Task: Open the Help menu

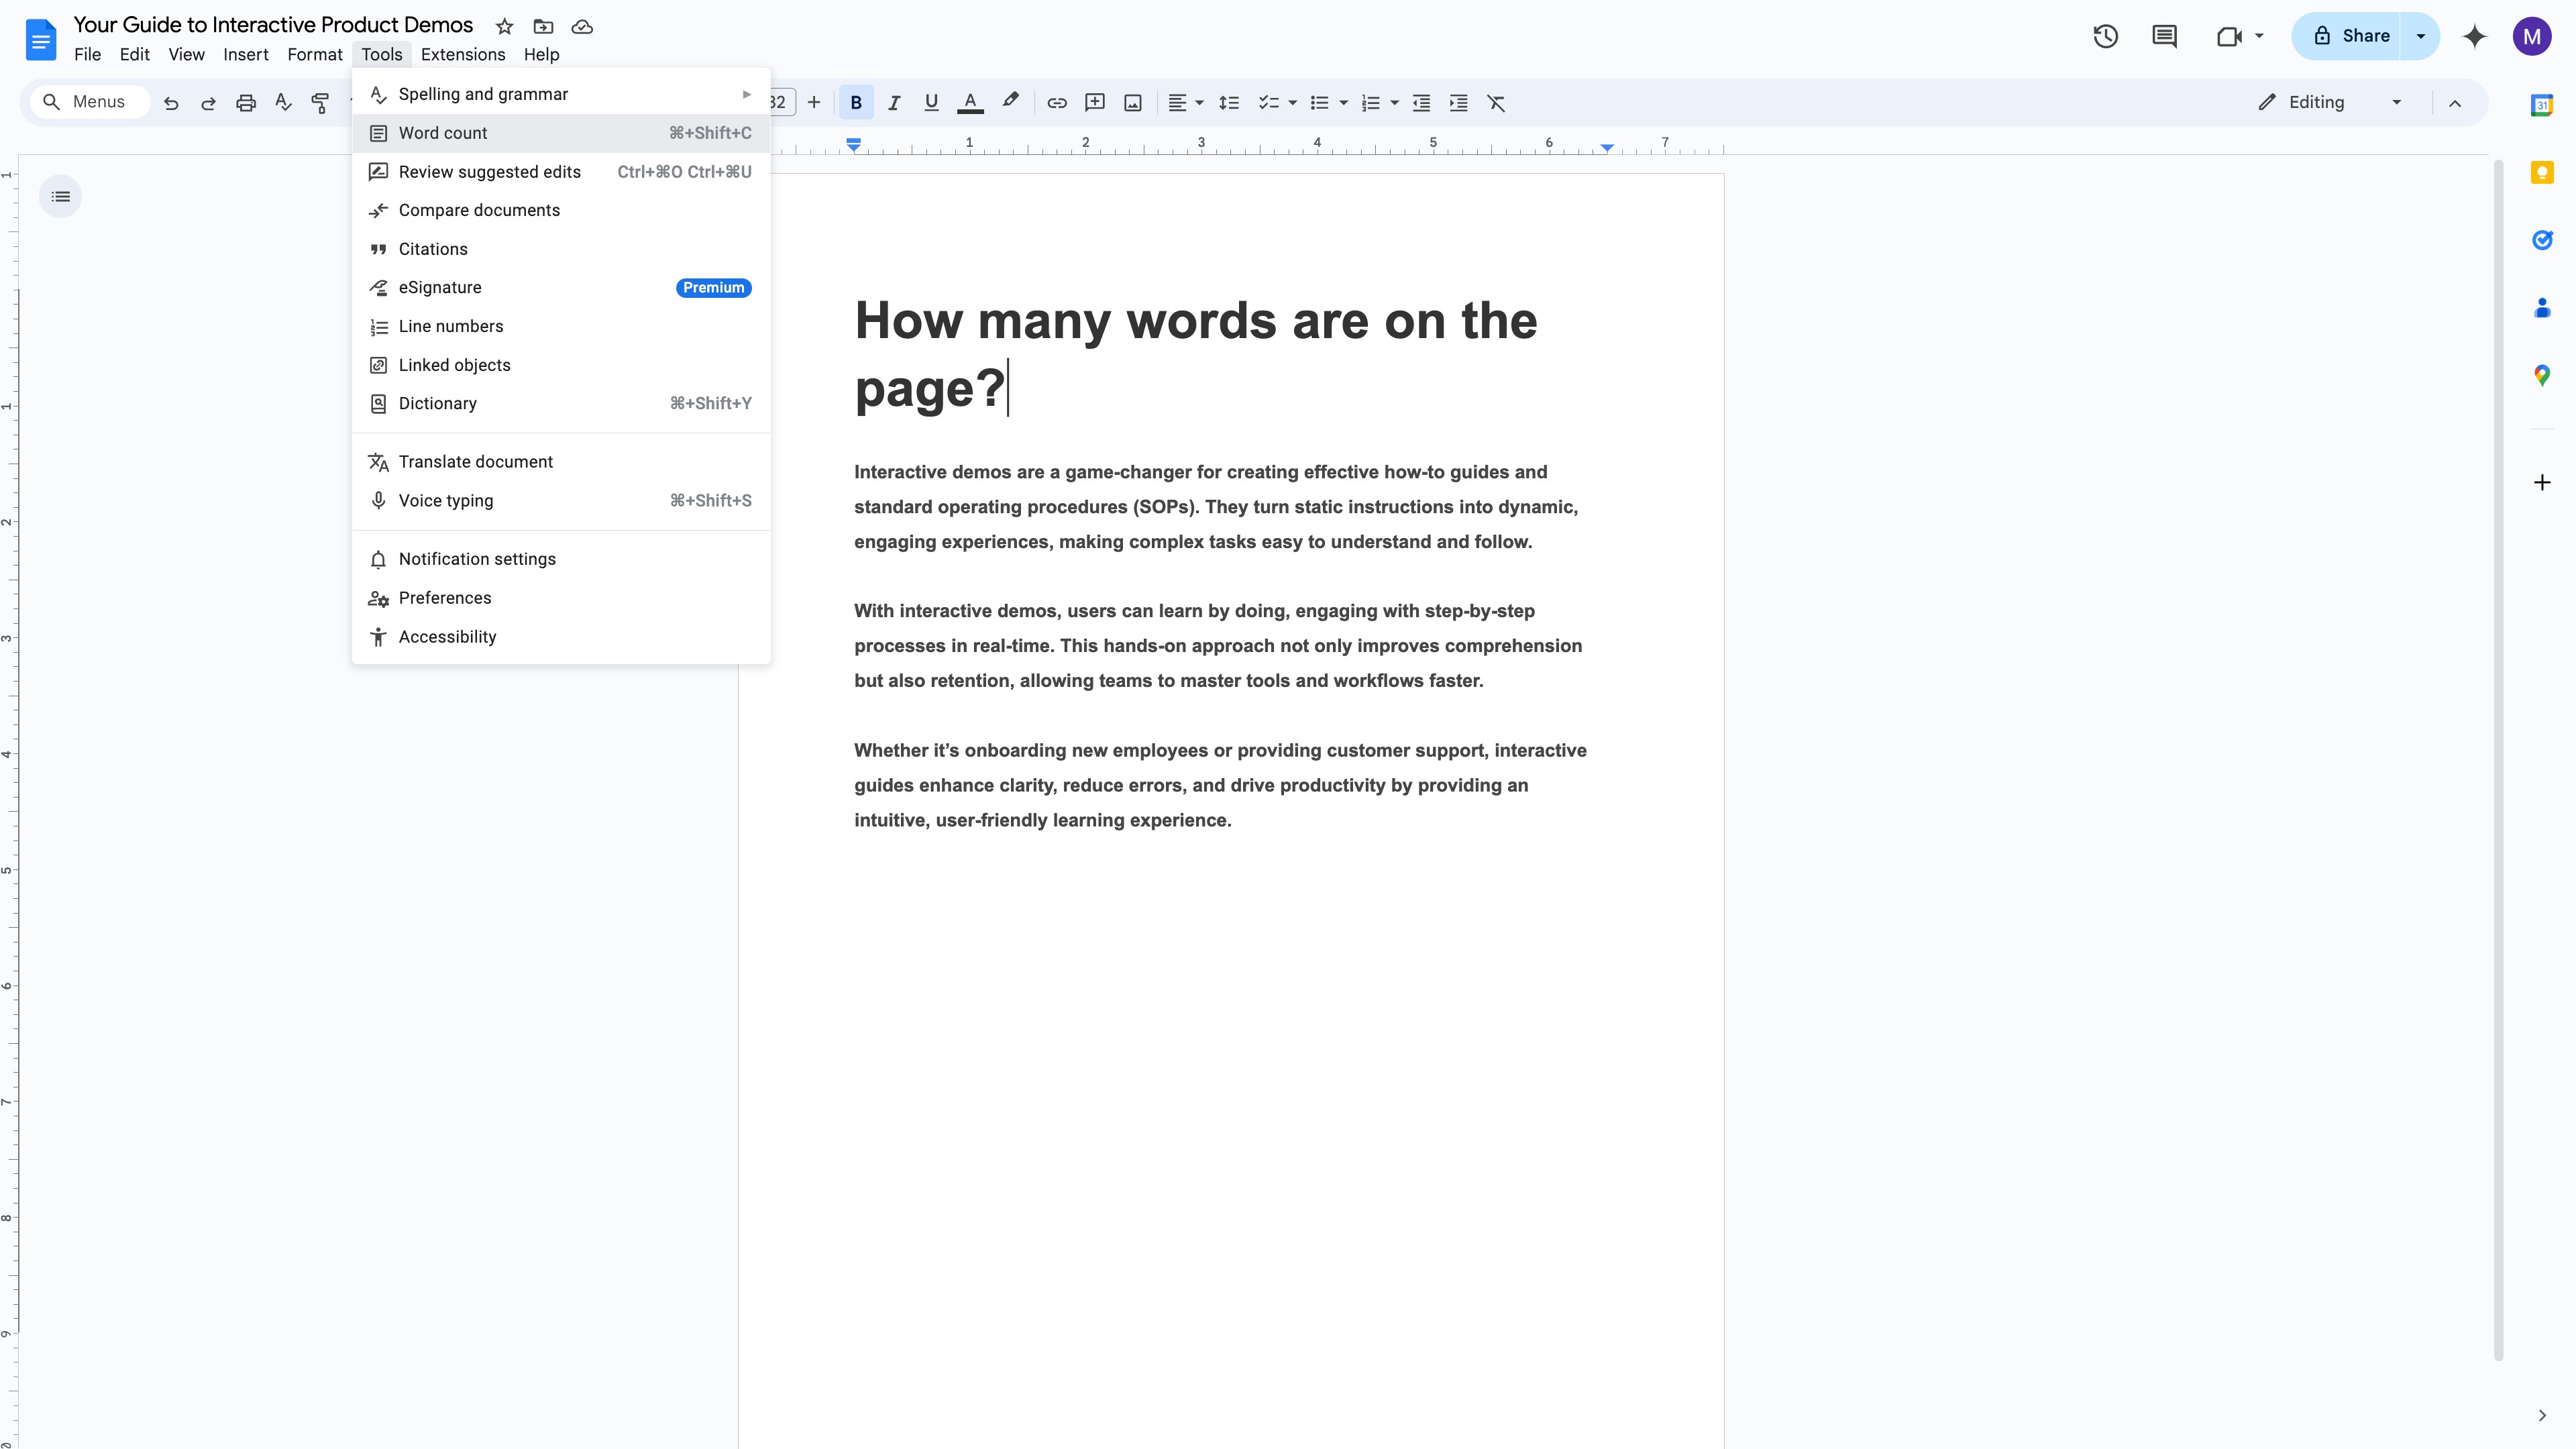Action: 541,55
